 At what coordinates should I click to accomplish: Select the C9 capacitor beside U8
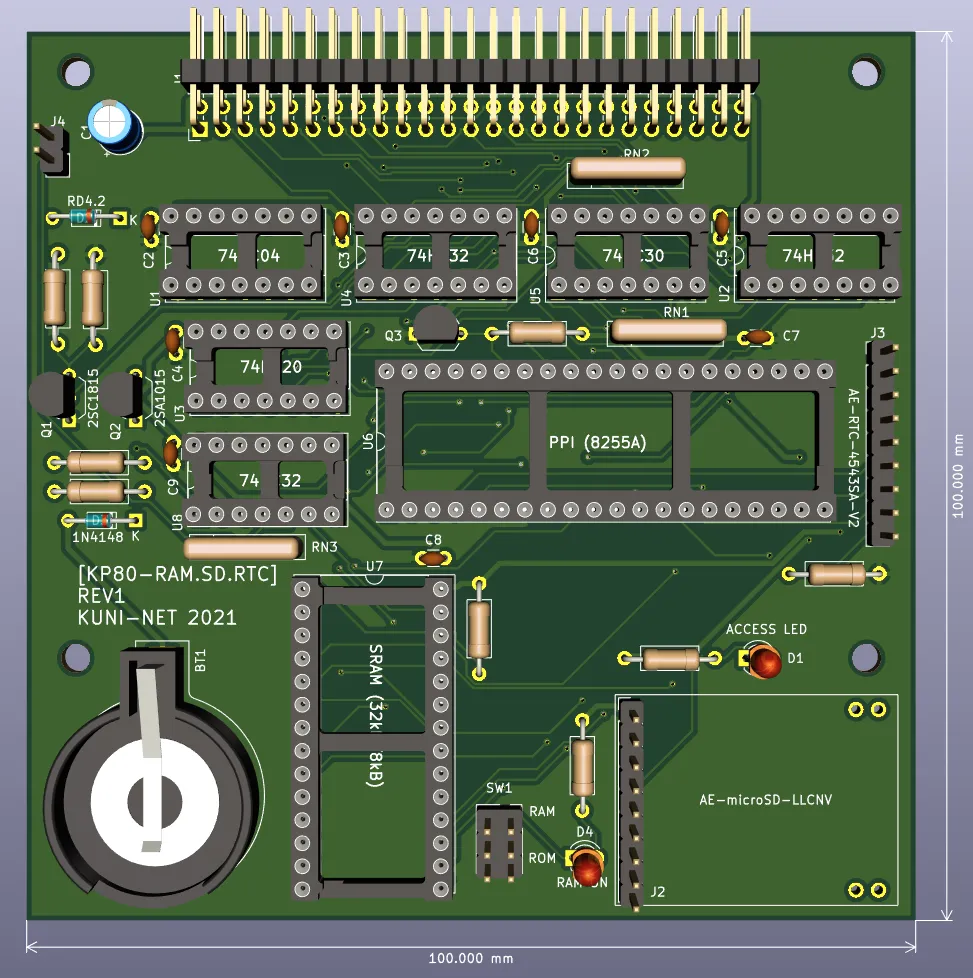coord(172,455)
